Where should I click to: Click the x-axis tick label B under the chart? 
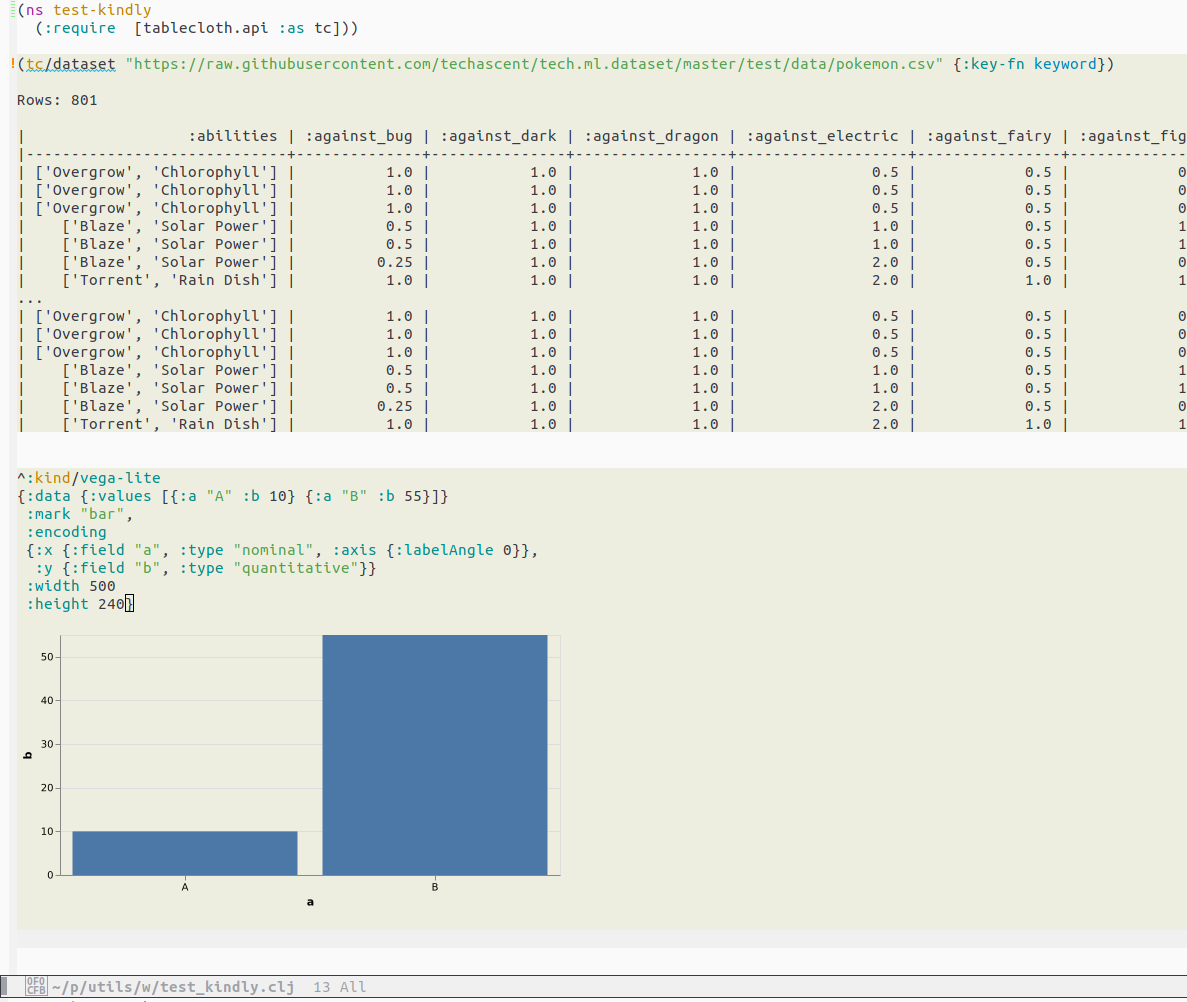coord(435,887)
